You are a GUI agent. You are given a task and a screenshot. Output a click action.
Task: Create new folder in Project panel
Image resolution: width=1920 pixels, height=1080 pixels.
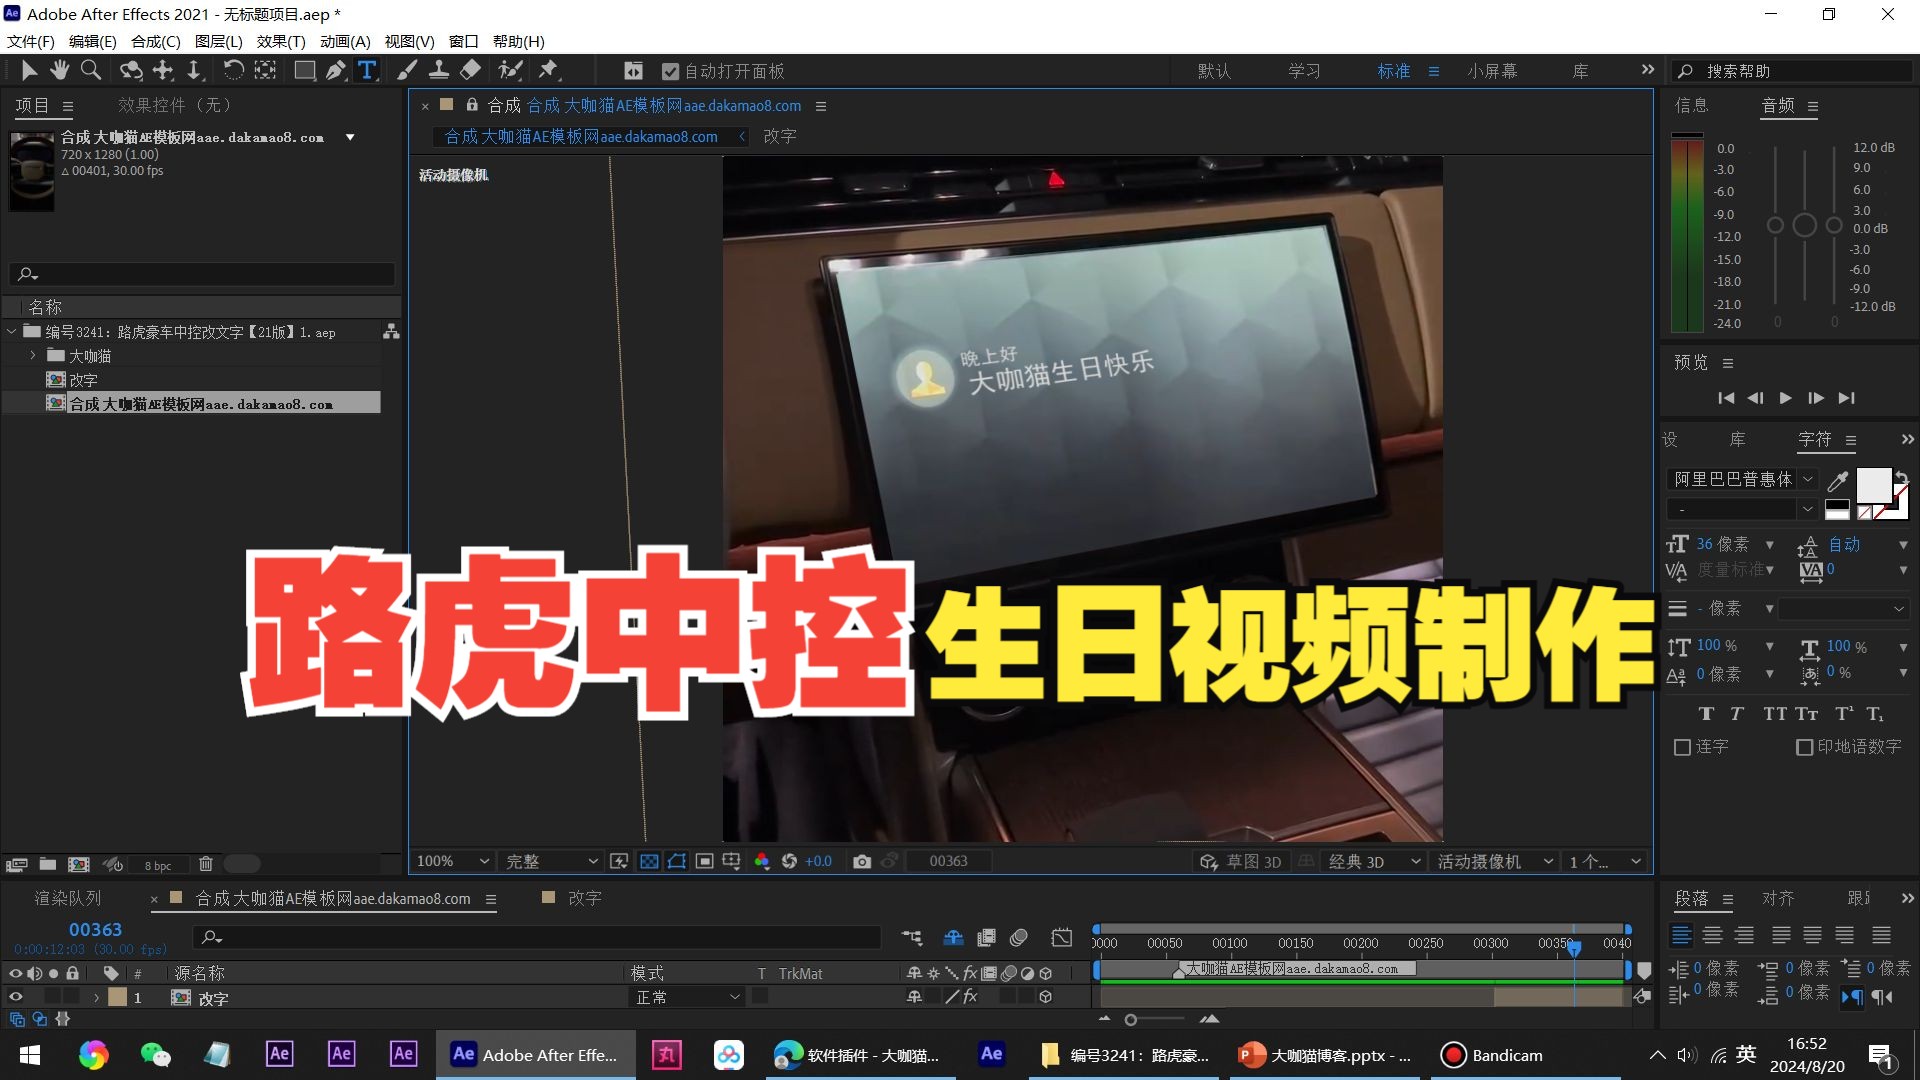[x=48, y=864]
